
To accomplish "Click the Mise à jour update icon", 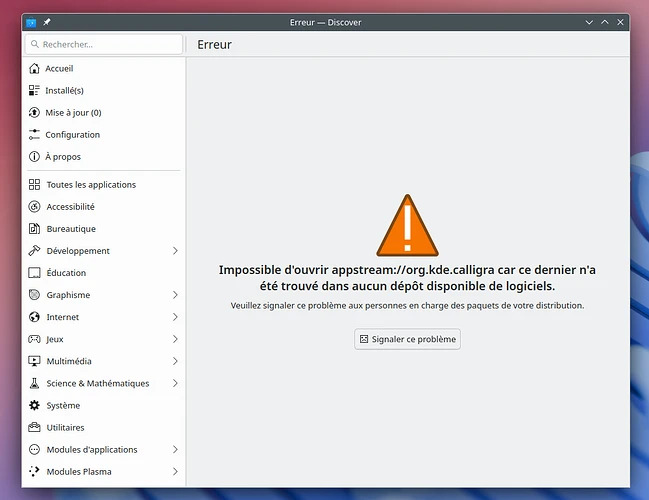I will 34,113.
